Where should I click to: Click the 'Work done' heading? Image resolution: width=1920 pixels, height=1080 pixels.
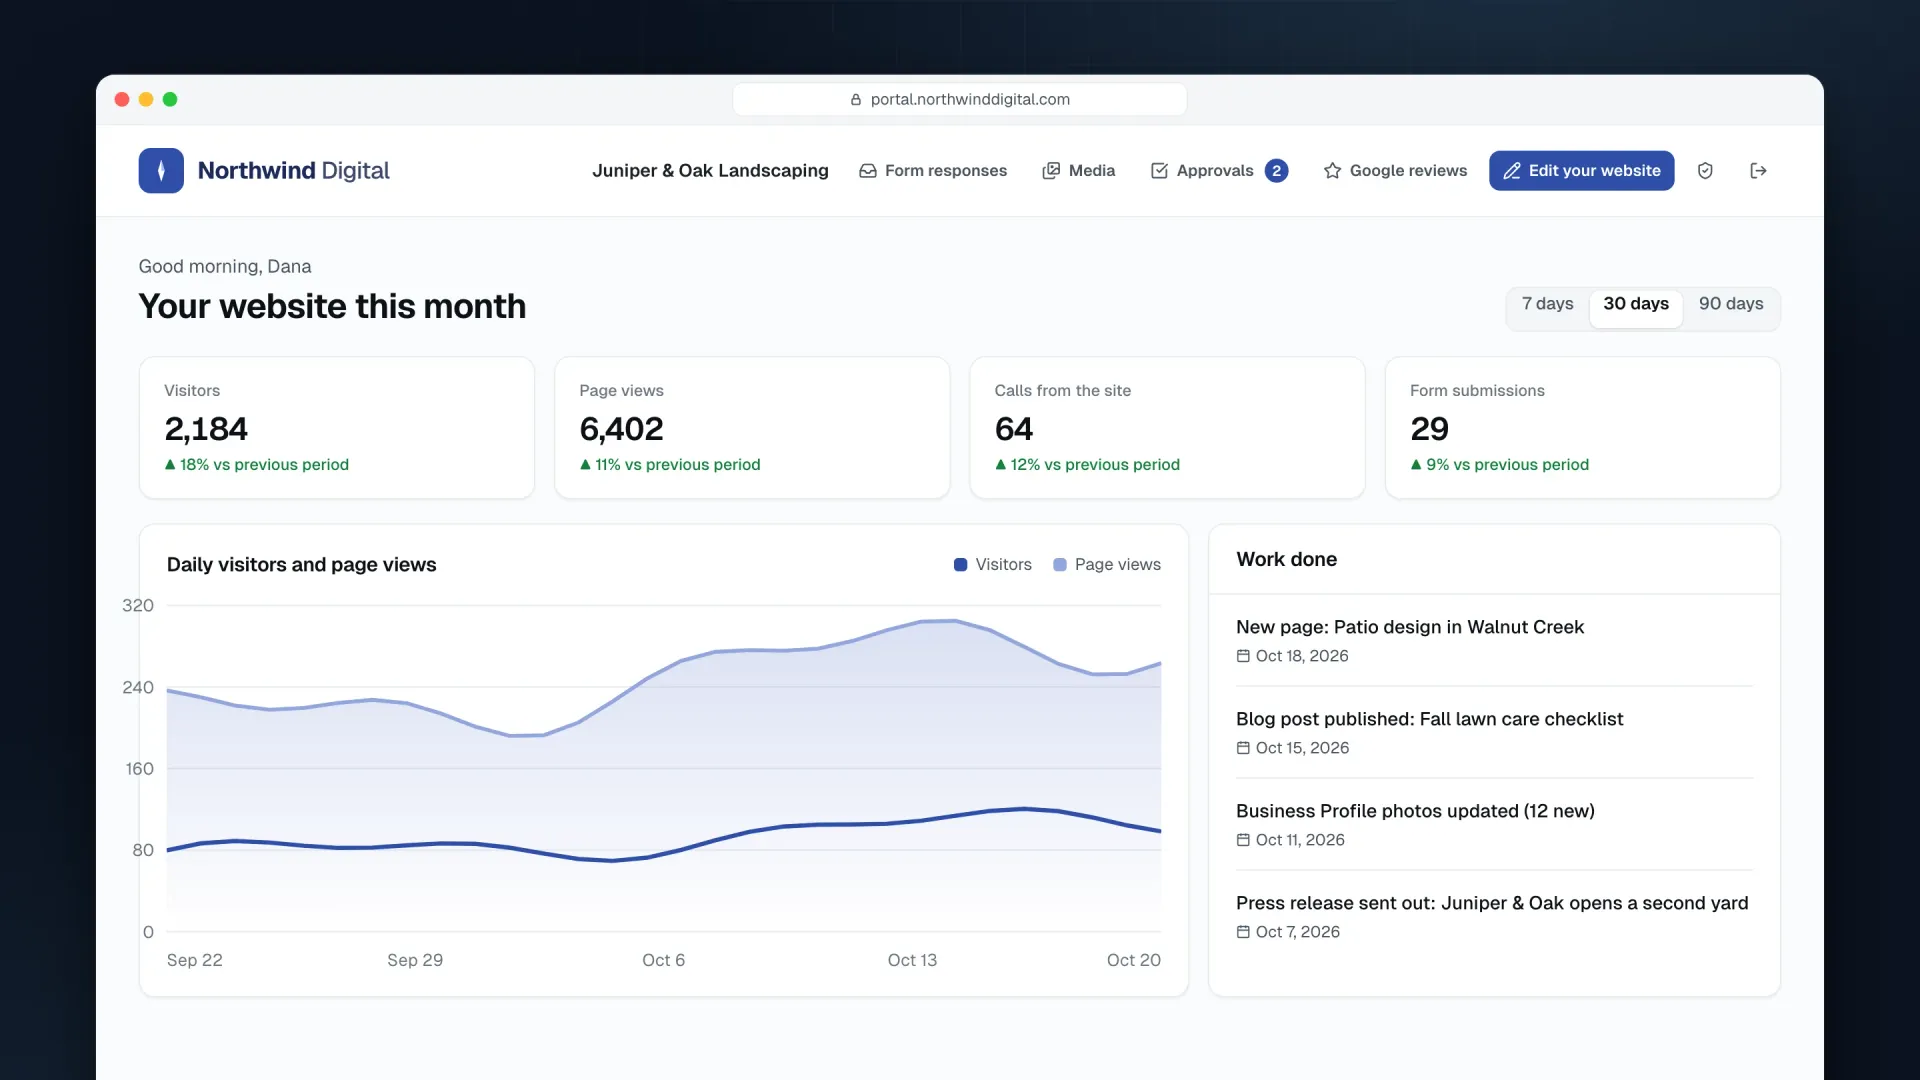pyautogui.click(x=1286, y=559)
